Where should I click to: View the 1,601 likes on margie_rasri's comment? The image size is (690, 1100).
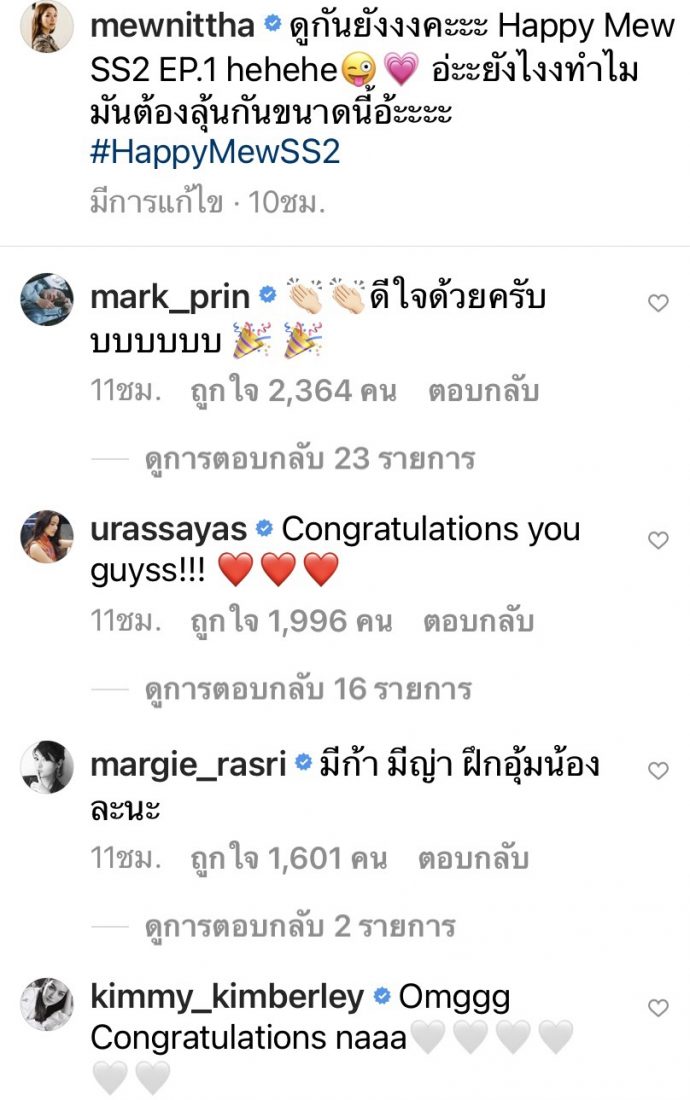288,858
